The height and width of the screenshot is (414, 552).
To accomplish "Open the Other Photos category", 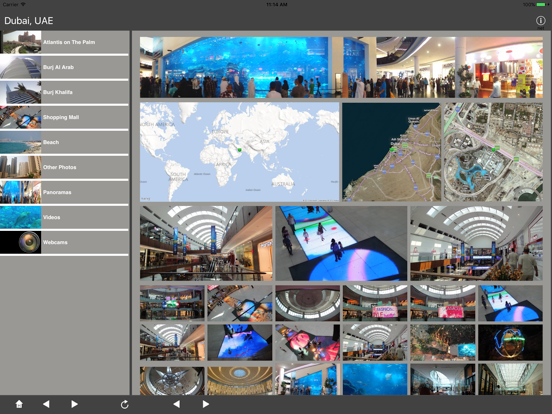I will (x=64, y=167).
